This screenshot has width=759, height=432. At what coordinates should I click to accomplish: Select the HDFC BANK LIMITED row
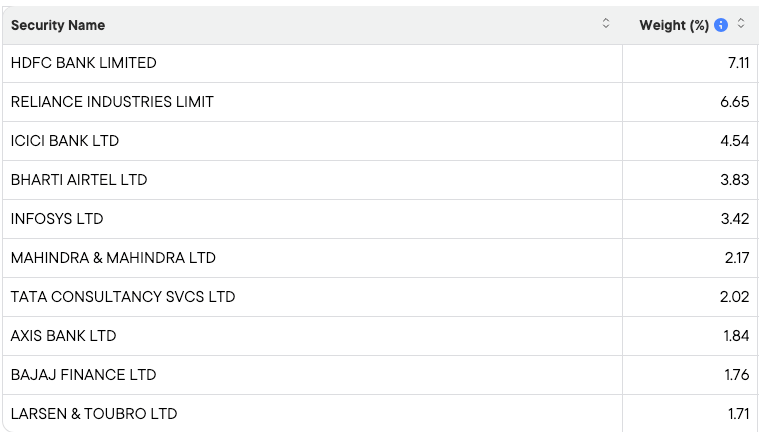tap(84, 63)
